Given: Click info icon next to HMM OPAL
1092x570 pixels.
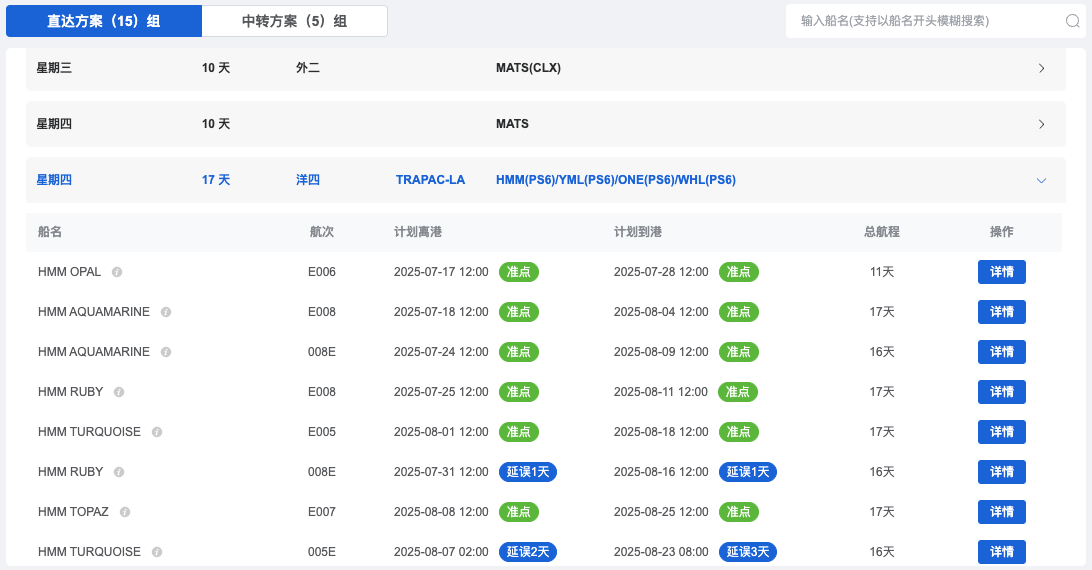Looking at the screenshot, I should 117,272.
